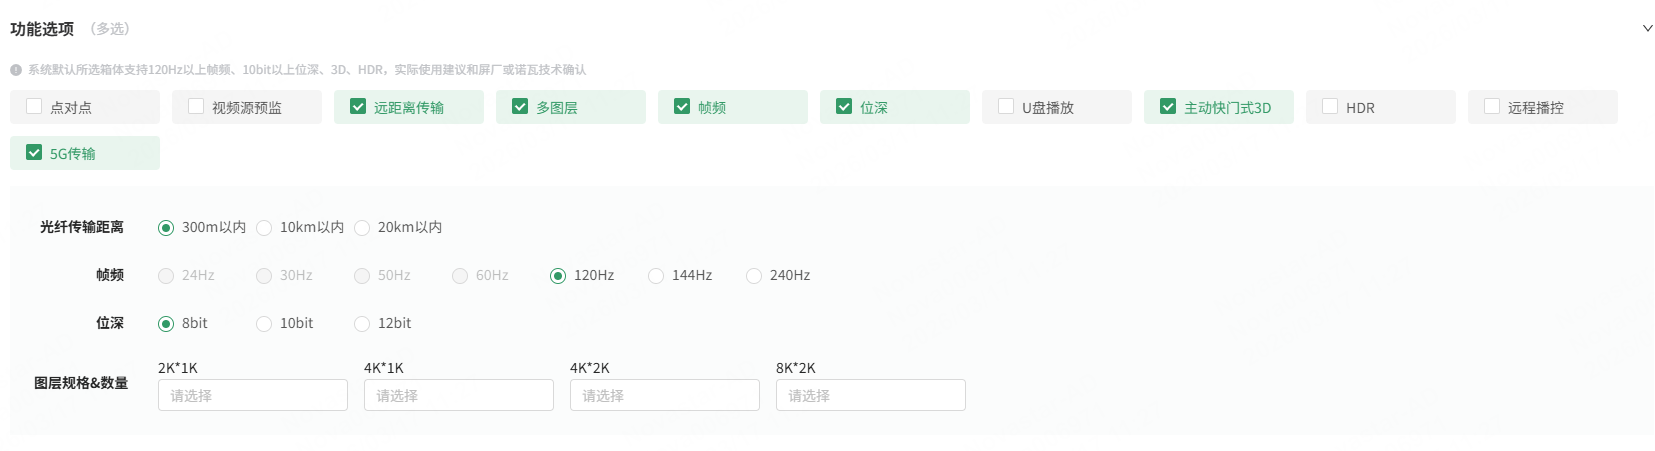Uncheck 远距离传输 option
The width and height of the screenshot is (1655, 451).
[358, 106]
